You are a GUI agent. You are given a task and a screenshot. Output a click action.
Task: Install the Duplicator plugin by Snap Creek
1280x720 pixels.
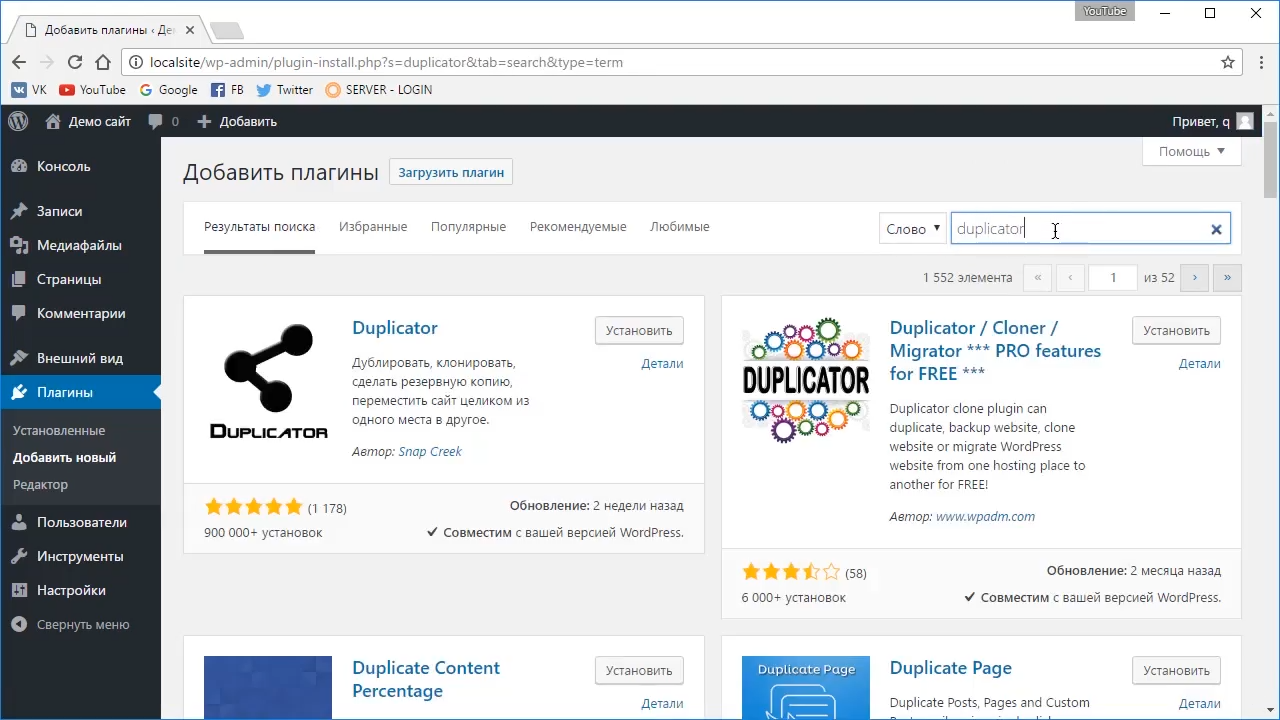tap(639, 331)
